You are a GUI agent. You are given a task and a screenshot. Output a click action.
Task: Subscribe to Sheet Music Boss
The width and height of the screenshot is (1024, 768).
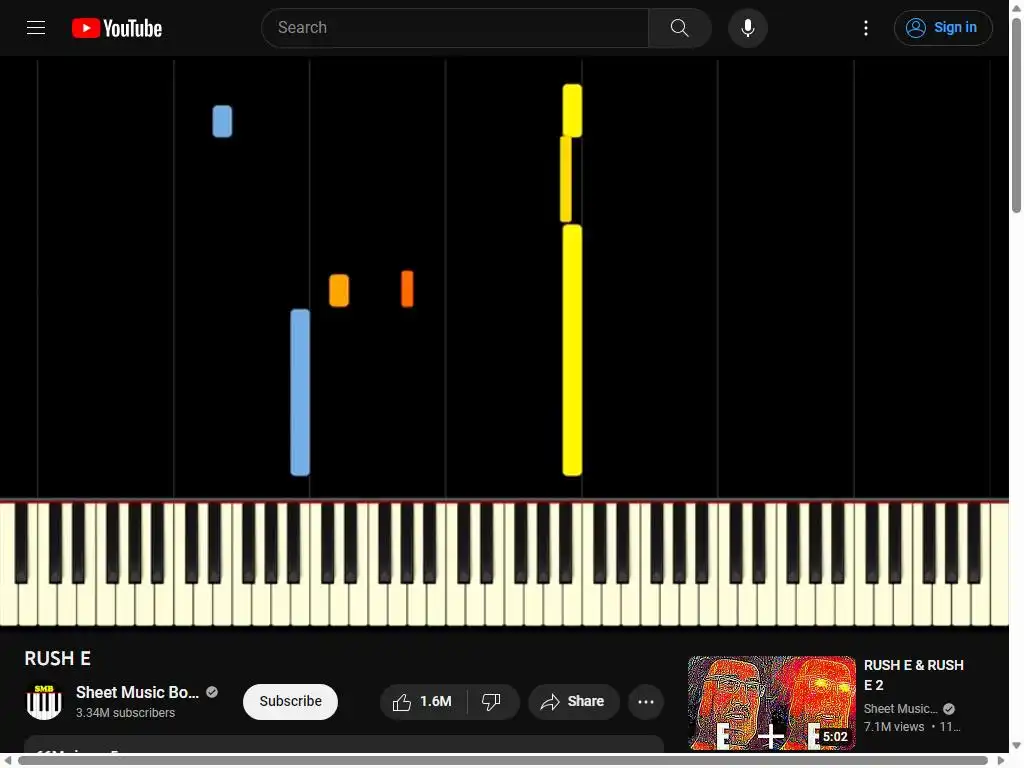[291, 701]
